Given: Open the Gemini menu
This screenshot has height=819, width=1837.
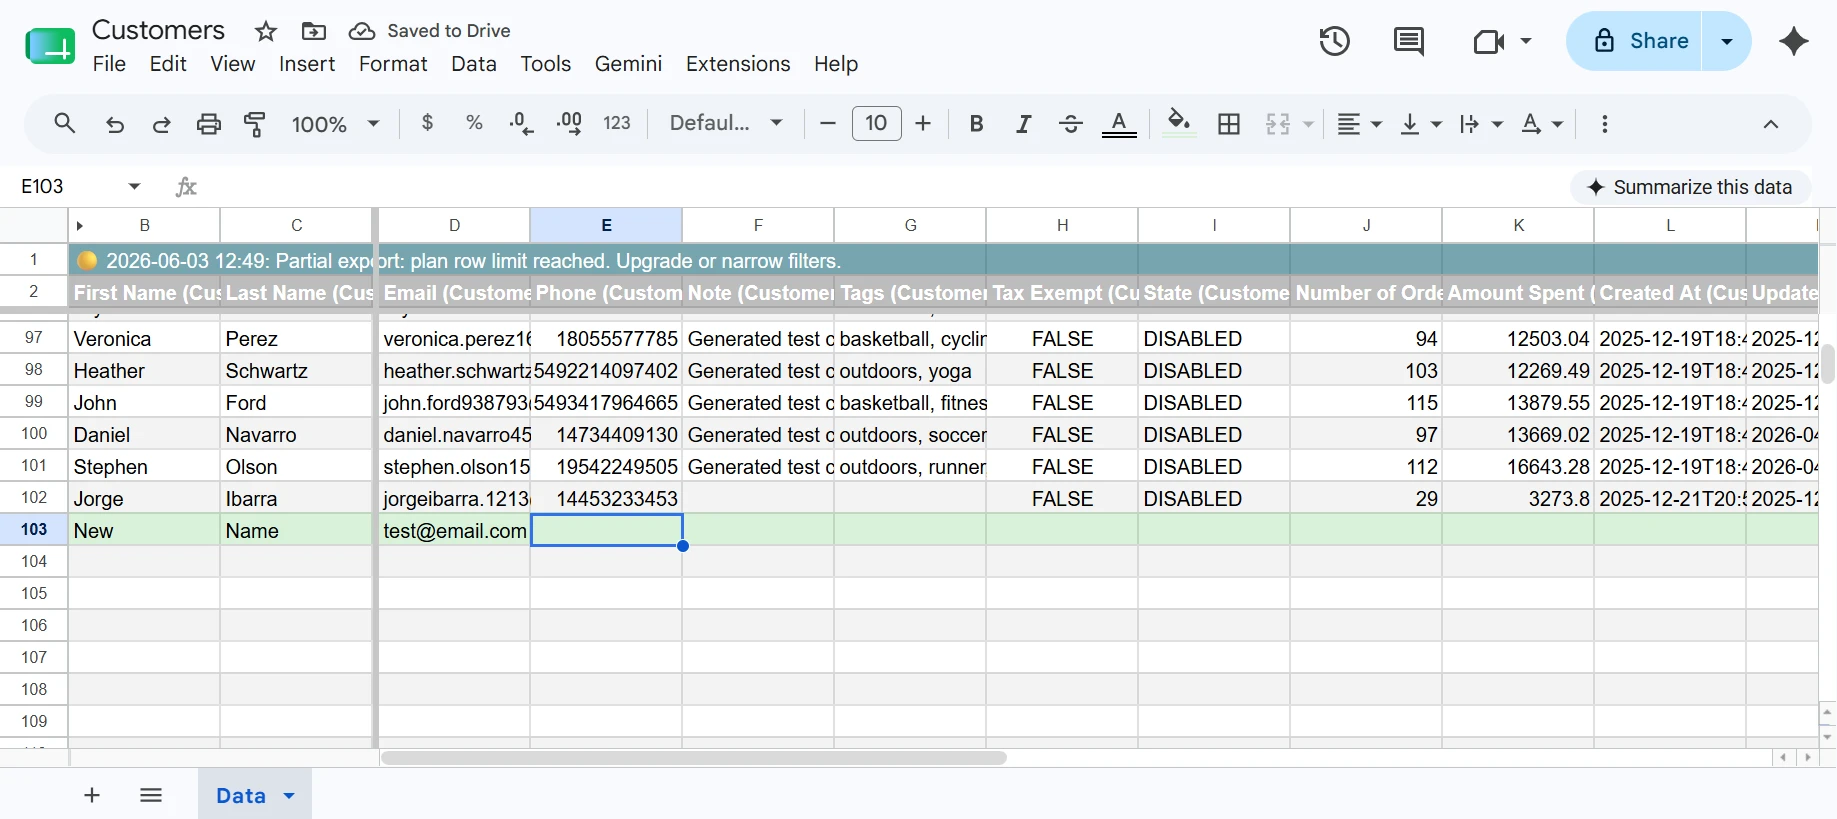Looking at the screenshot, I should 628,64.
